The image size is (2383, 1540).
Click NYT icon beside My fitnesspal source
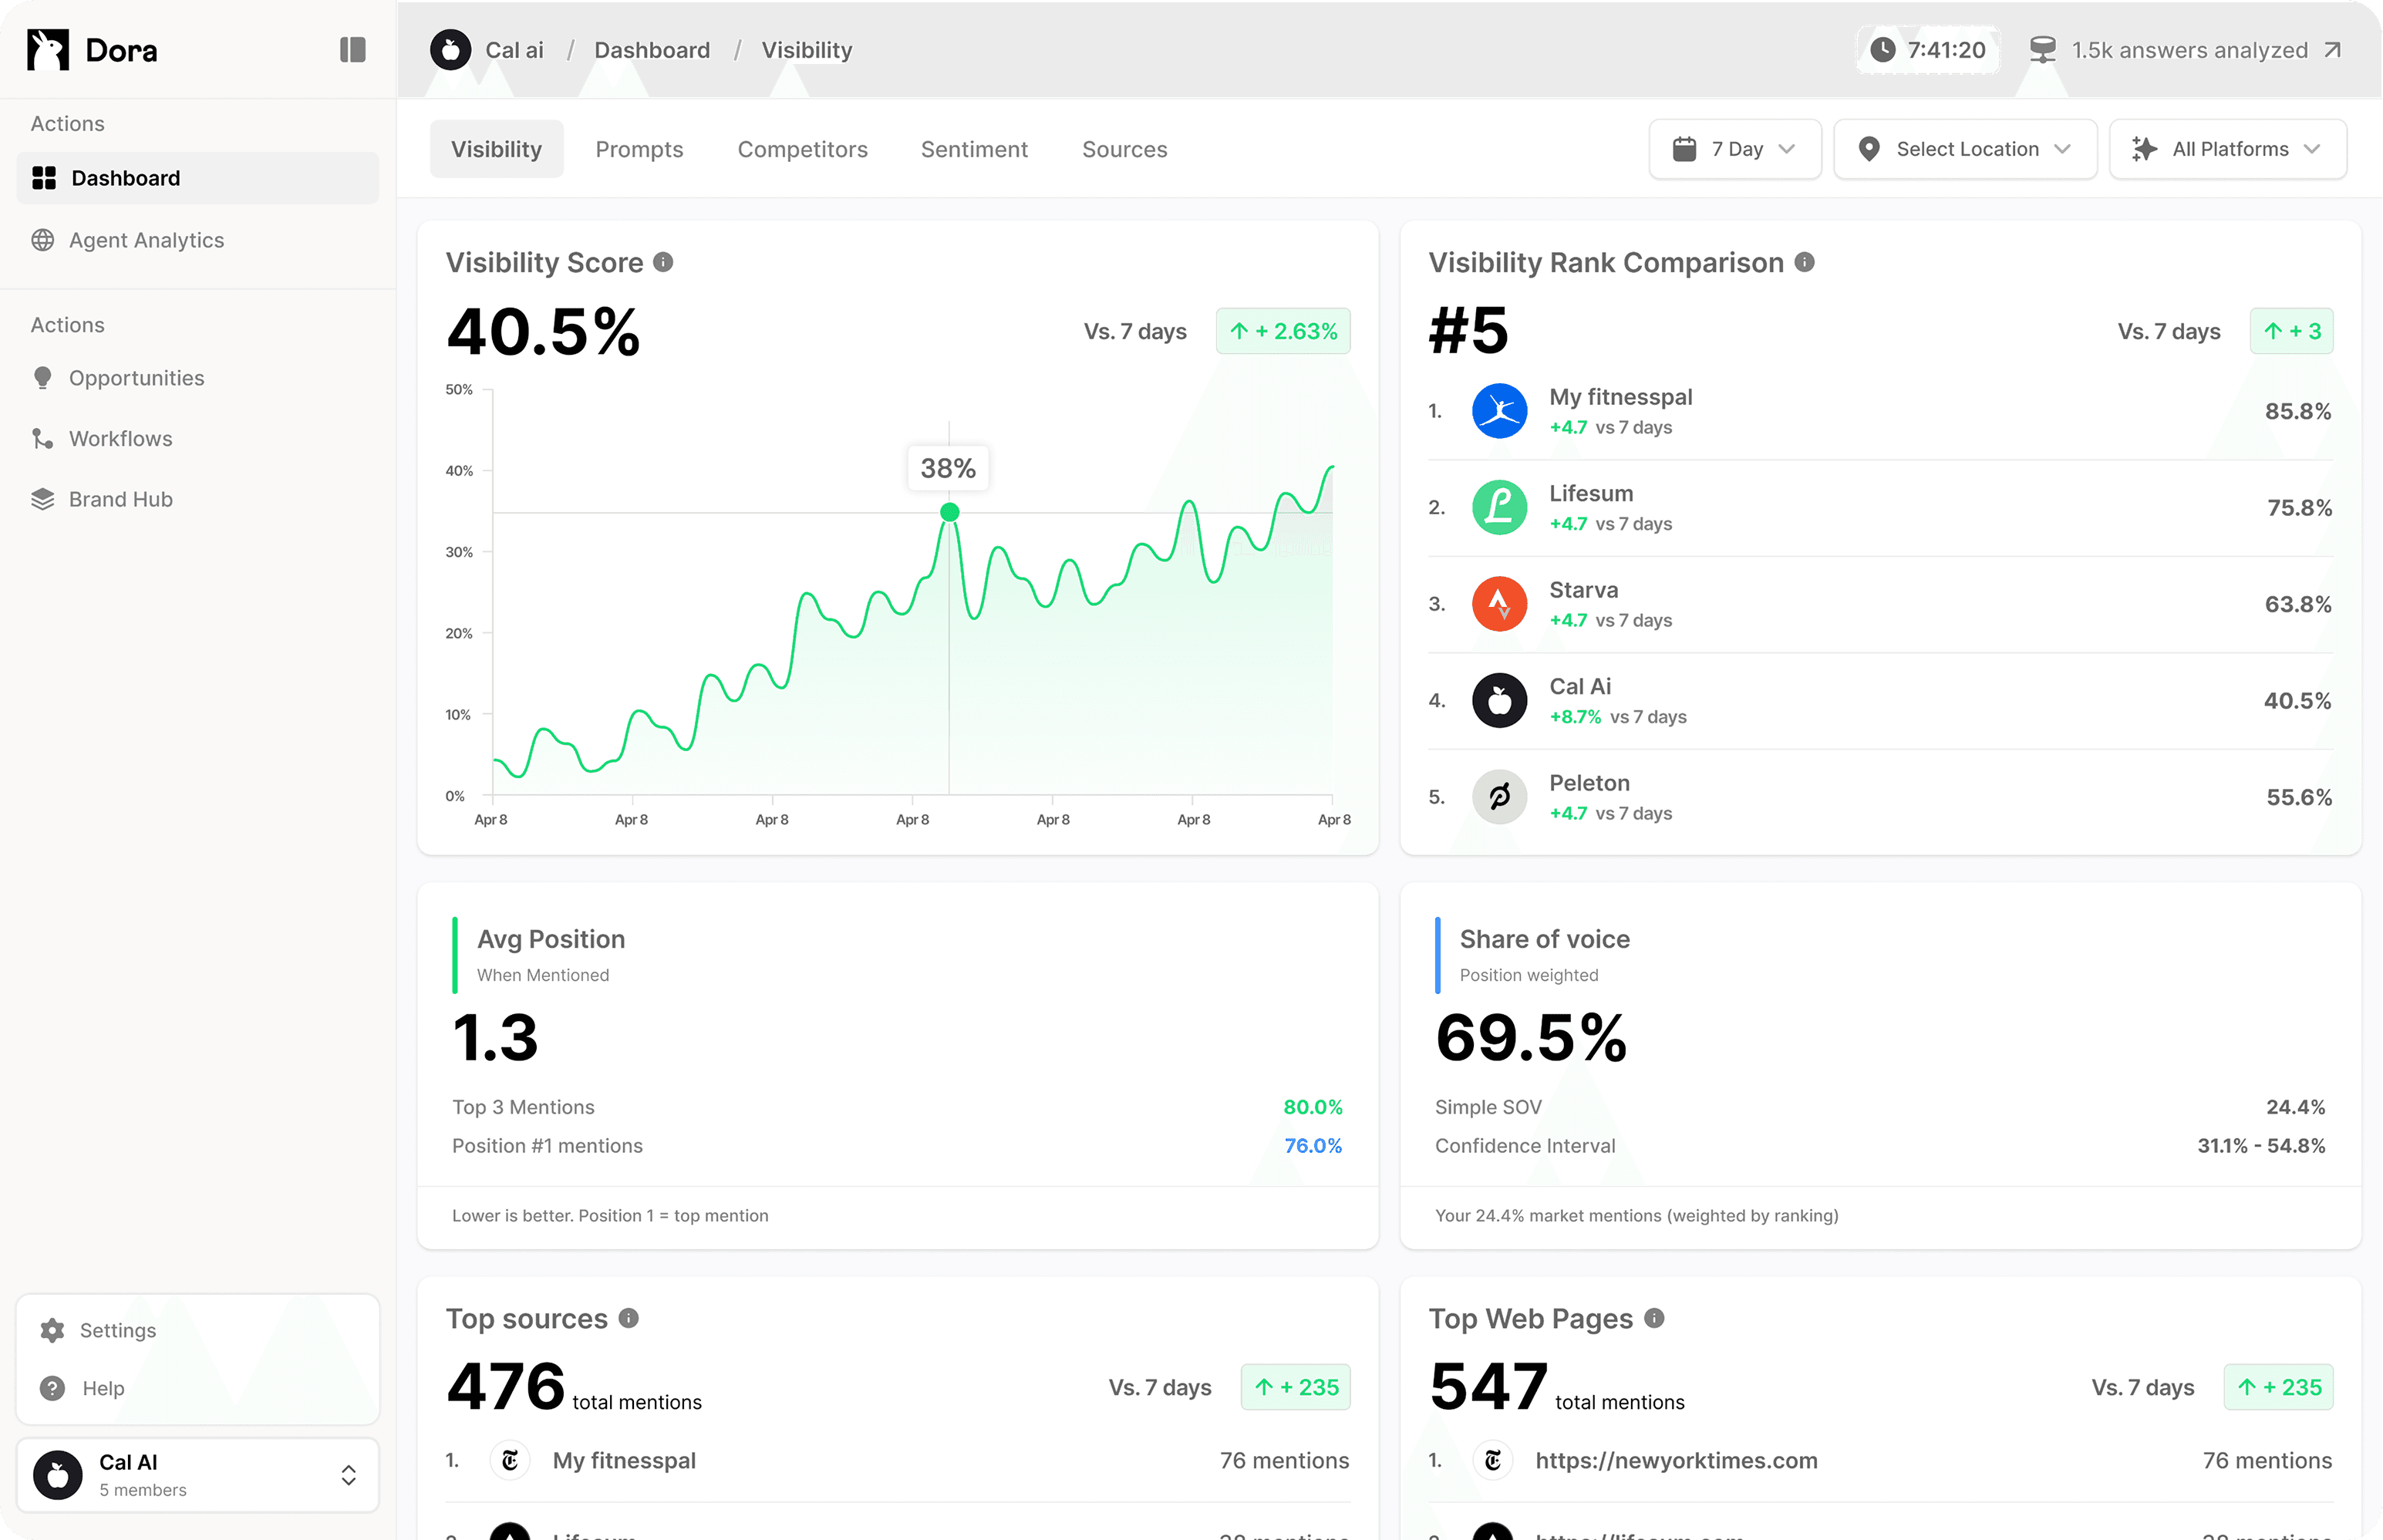click(x=510, y=1460)
